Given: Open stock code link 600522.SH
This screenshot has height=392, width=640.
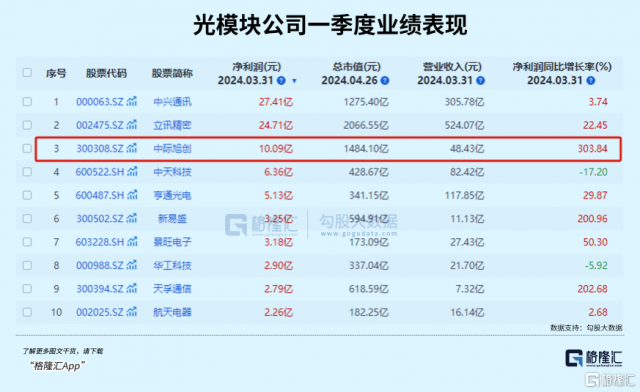Looking at the screenshot, I should point(100,172).
